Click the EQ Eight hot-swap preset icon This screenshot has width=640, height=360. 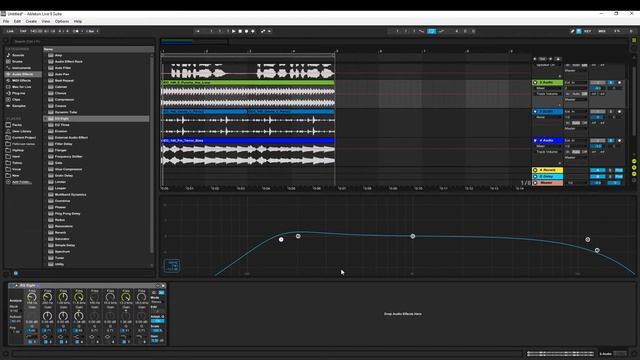pos(158,286)
